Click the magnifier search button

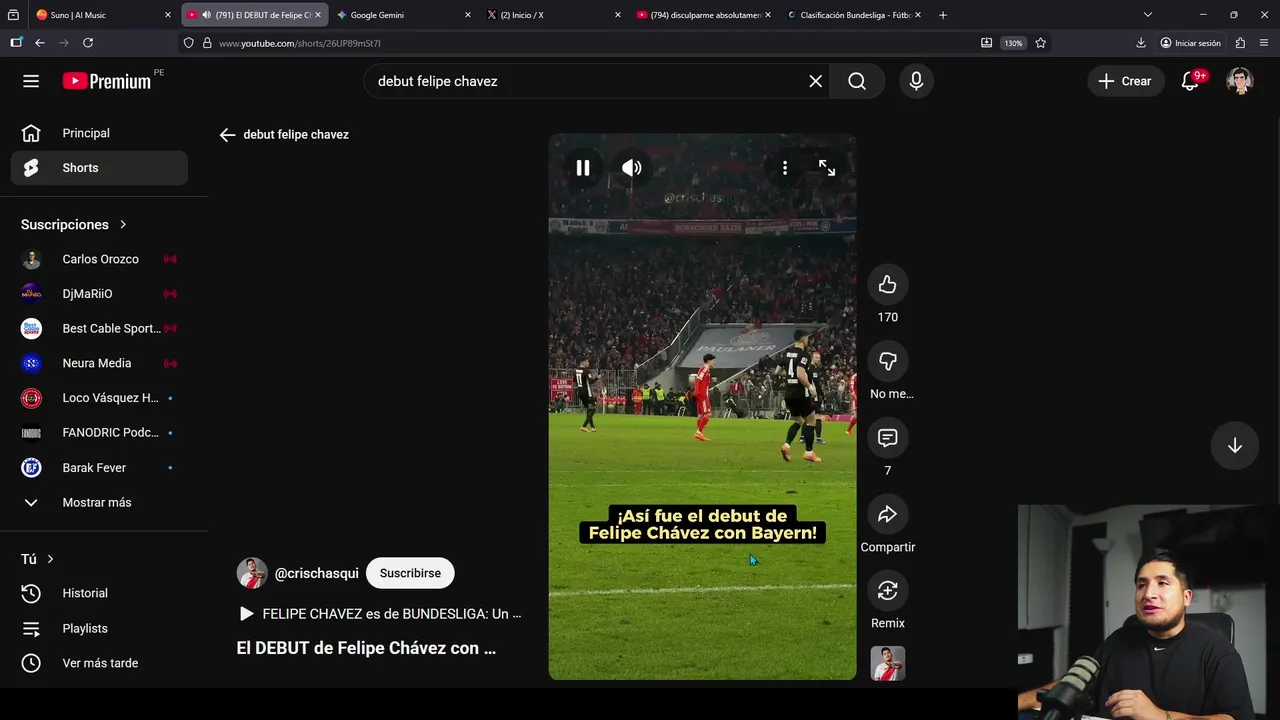click(x=857, y=81)
